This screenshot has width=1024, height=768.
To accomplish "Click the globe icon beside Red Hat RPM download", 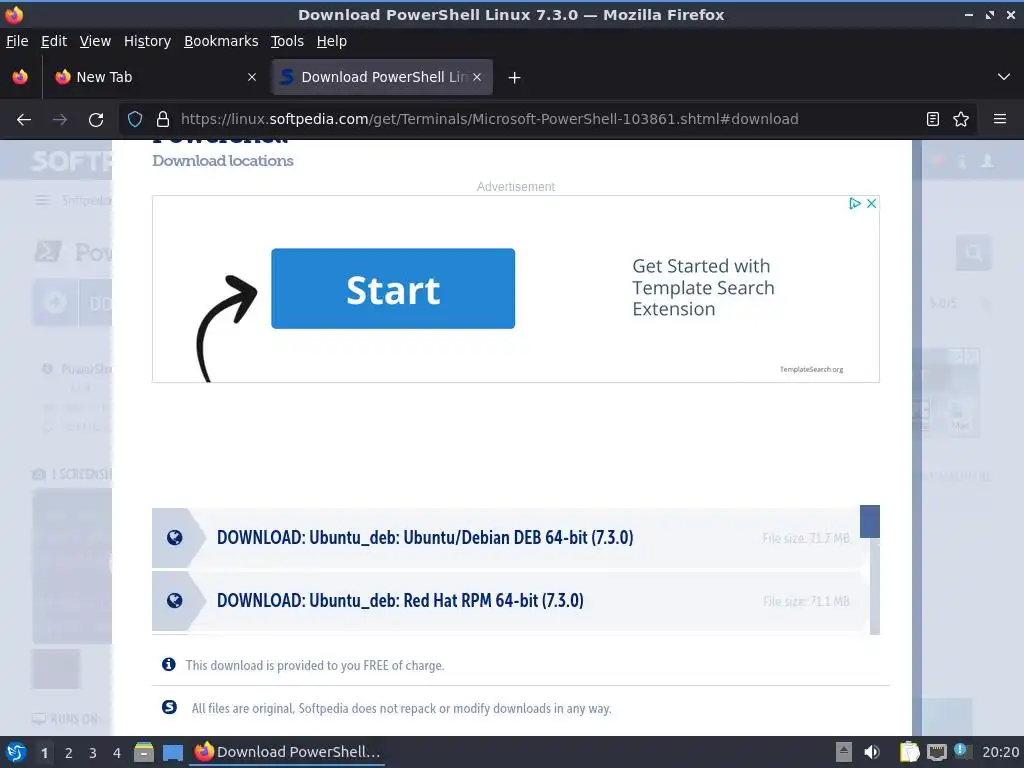I will [174, 601].
